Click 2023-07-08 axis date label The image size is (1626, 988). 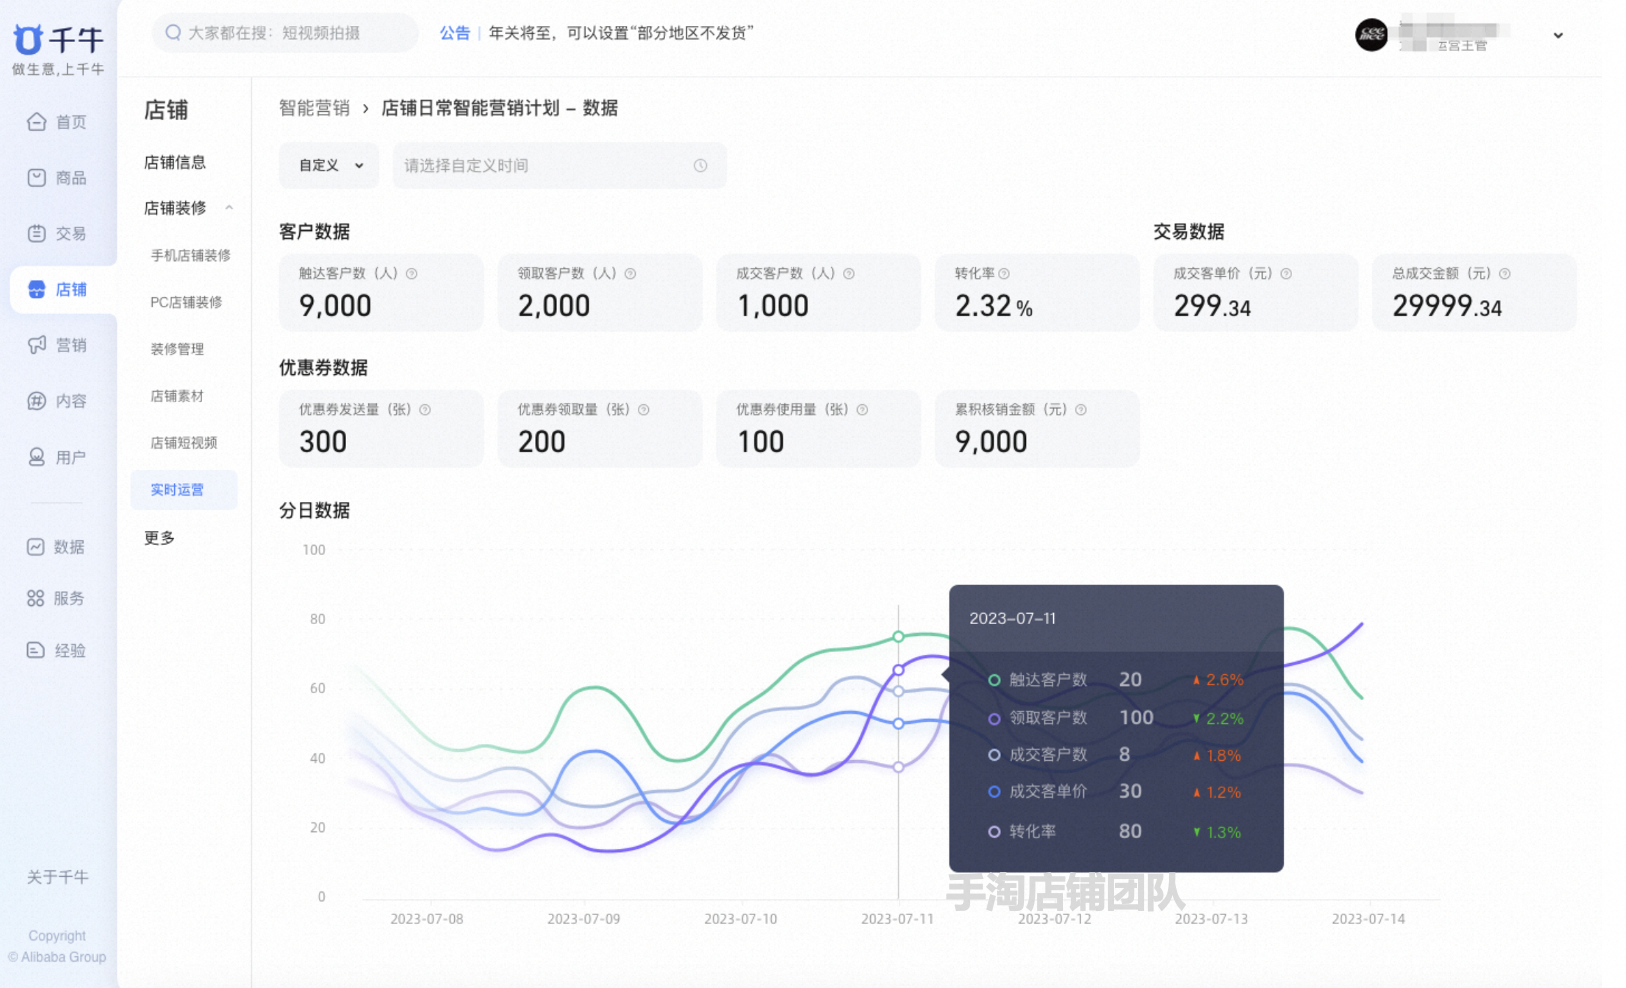tap(427, 919)
